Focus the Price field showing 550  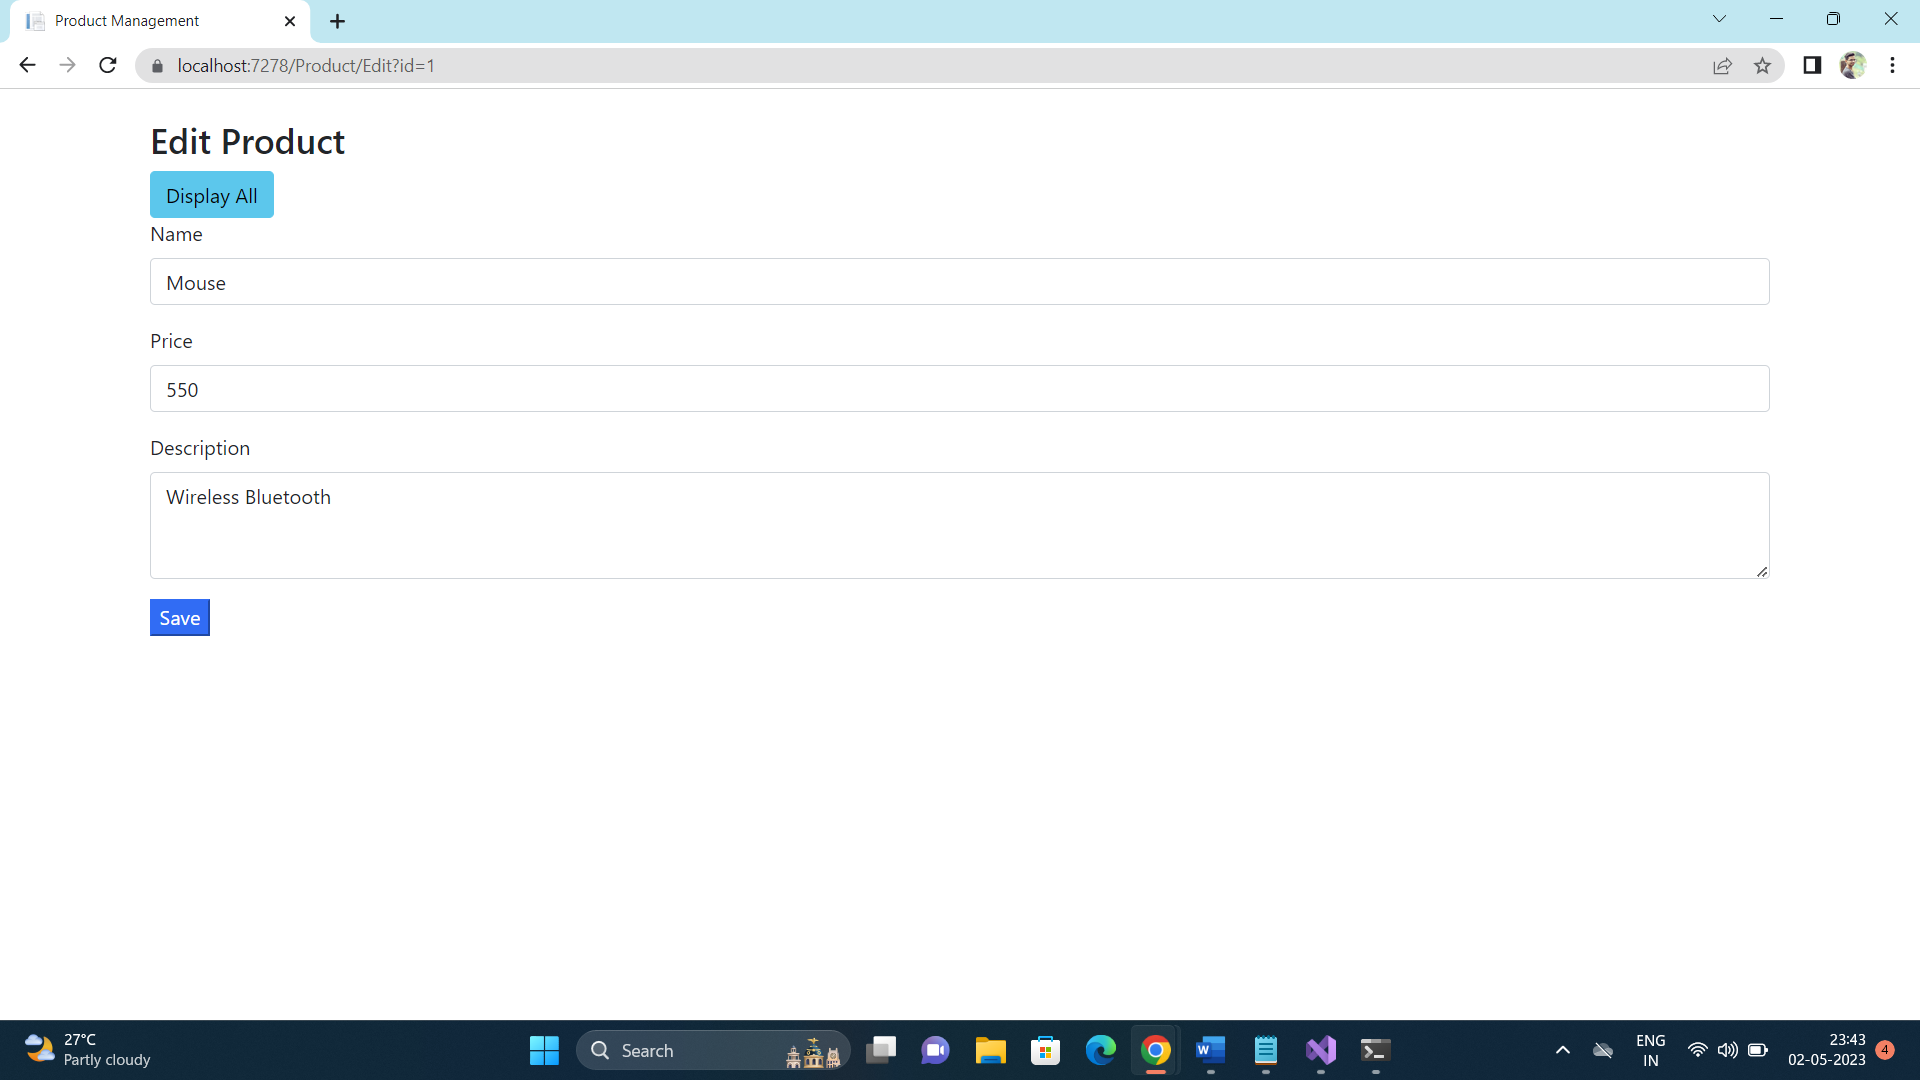tap(960, 389)
